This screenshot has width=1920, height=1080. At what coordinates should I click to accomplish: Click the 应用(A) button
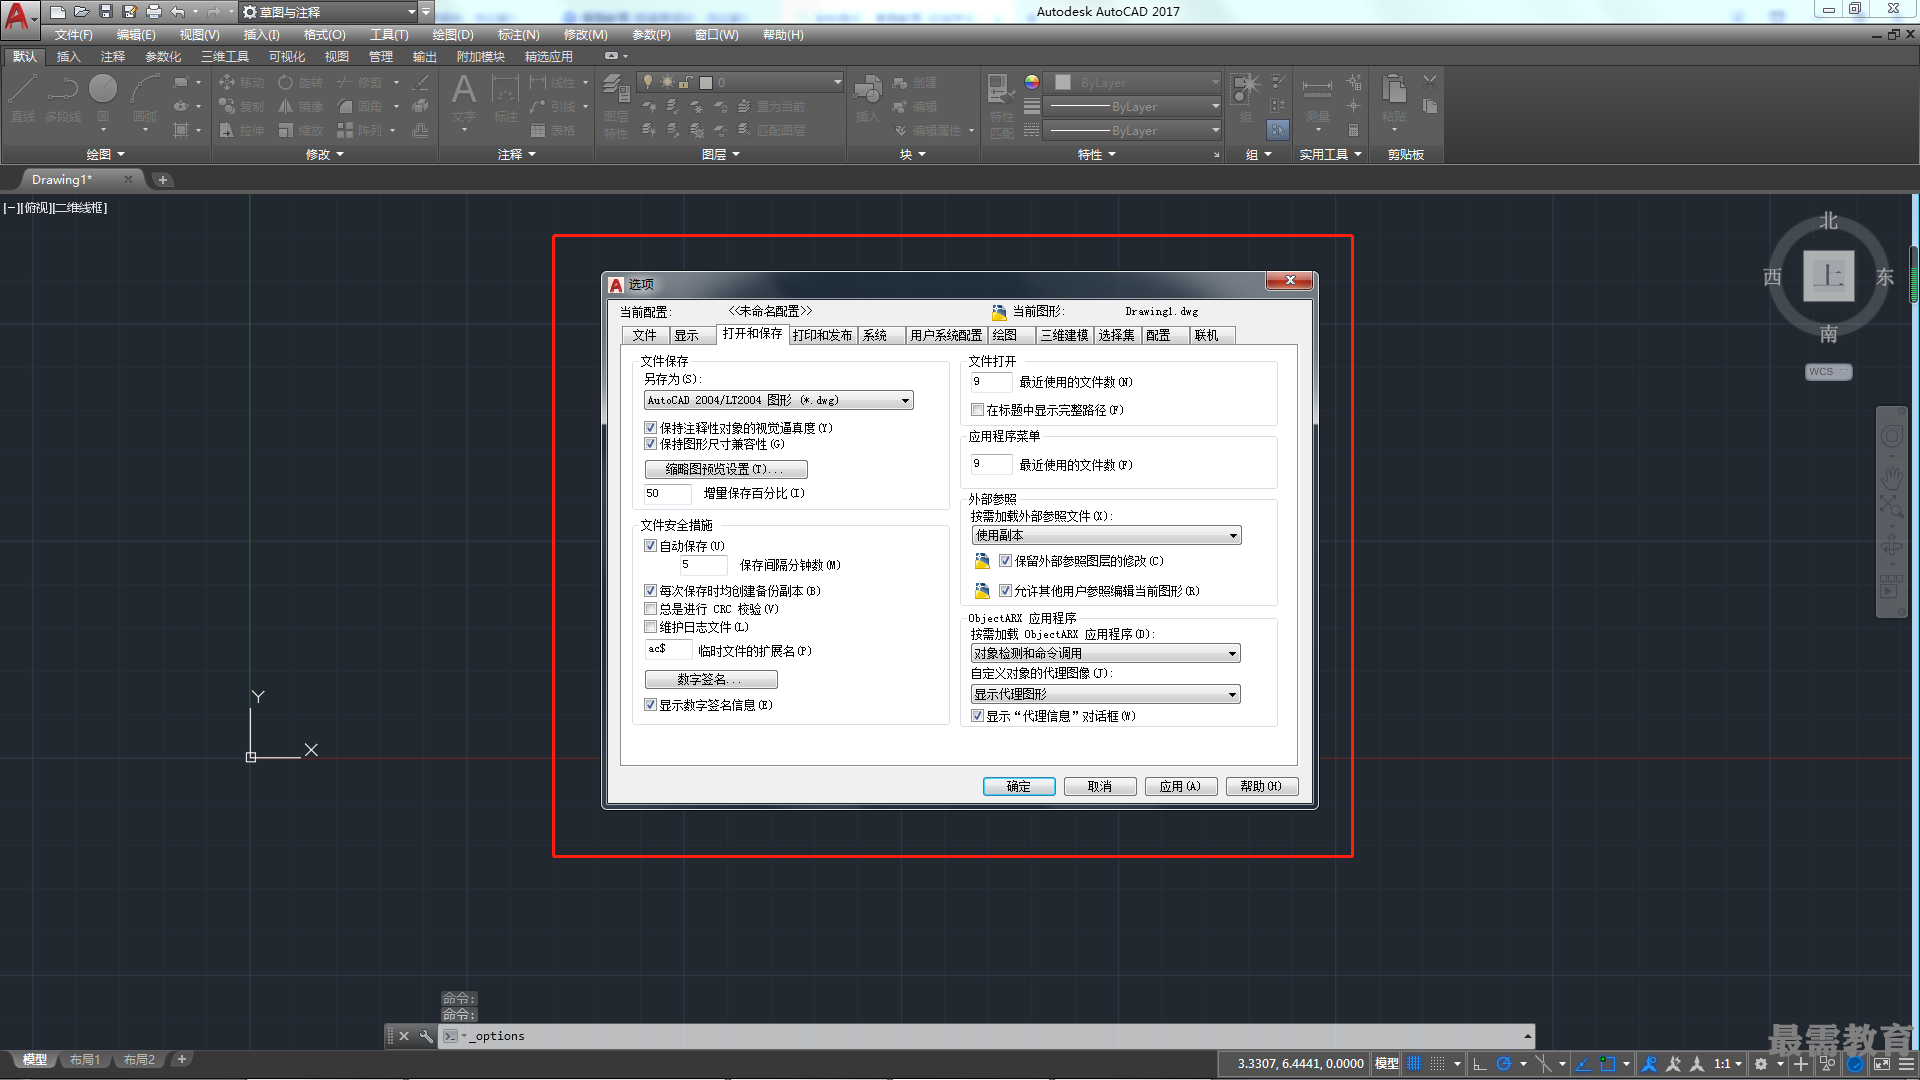pyautogui.click(x=1181, y=787)
